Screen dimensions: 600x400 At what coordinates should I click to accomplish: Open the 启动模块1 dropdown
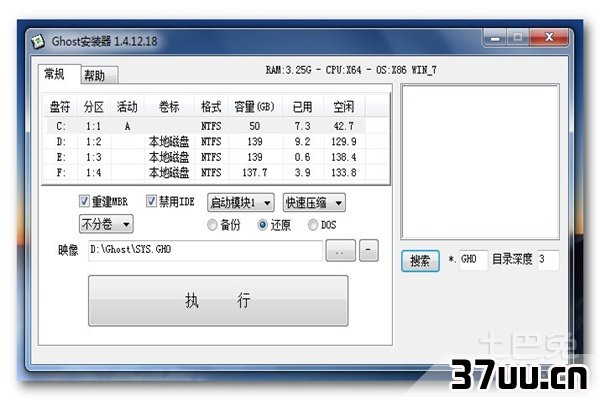point(241,202)
